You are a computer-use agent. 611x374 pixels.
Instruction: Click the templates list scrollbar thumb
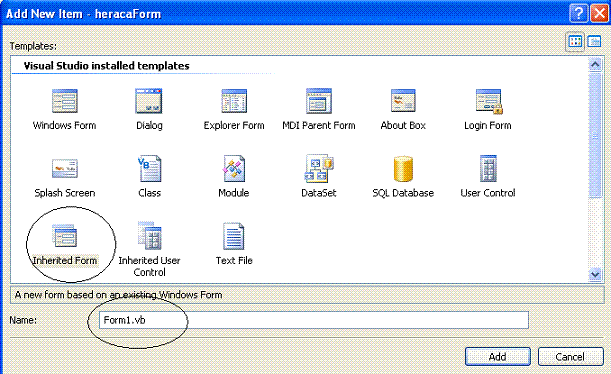[x=595, y=135]
